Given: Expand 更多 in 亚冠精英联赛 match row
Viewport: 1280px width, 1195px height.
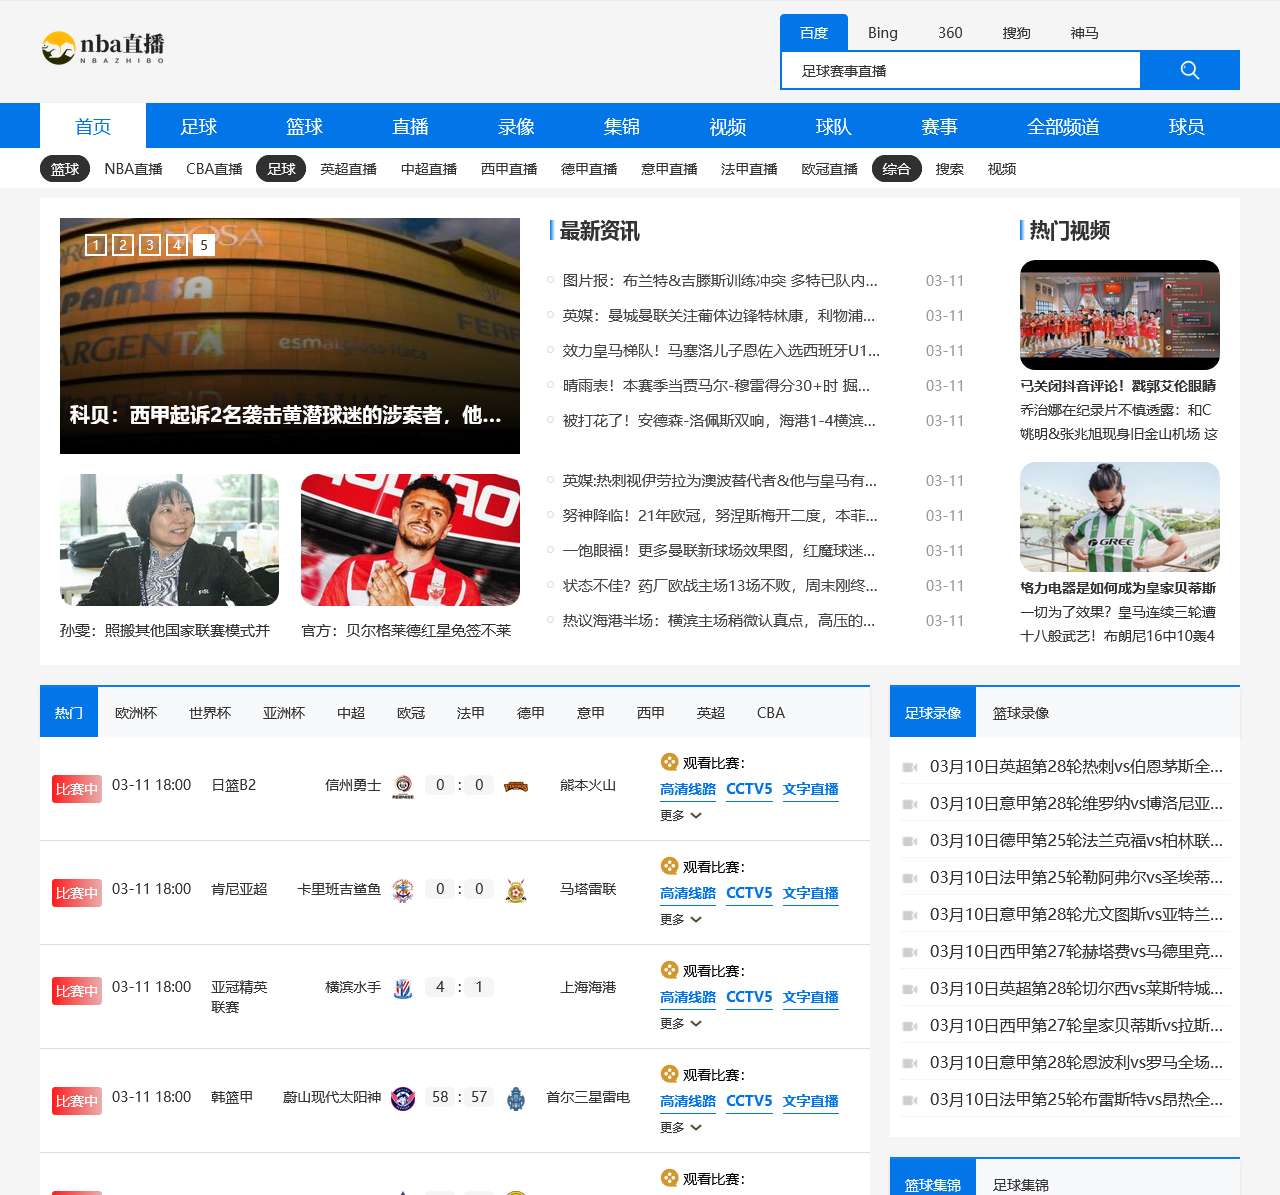Looking at the screenshot, I should point(681,1024).
